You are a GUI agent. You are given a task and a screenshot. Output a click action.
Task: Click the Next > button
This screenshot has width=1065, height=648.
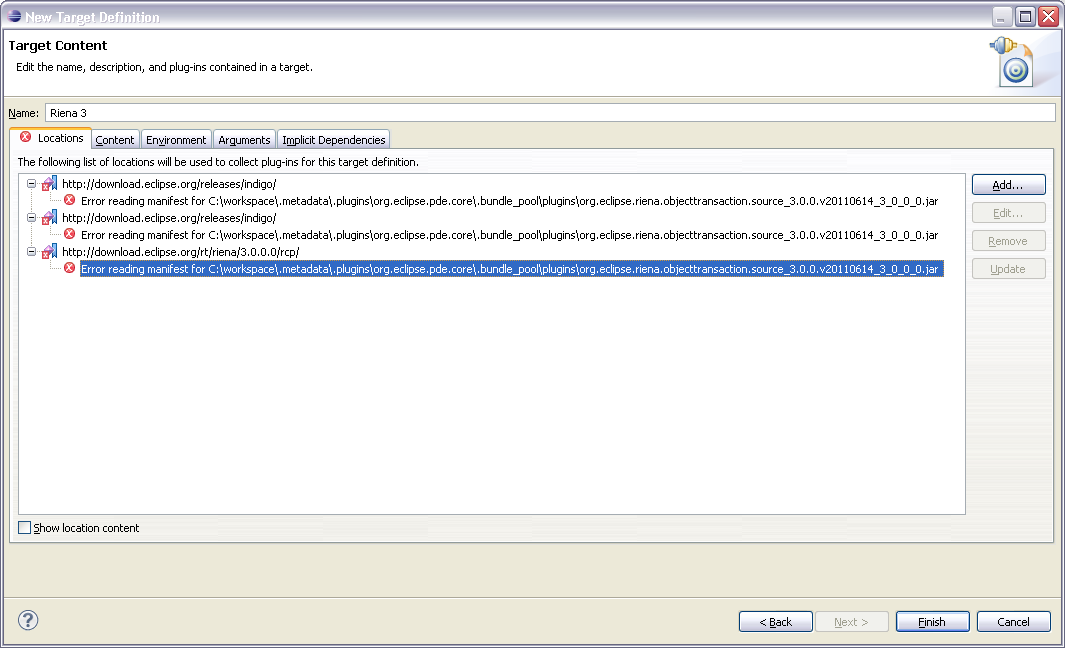click(852, 622)
